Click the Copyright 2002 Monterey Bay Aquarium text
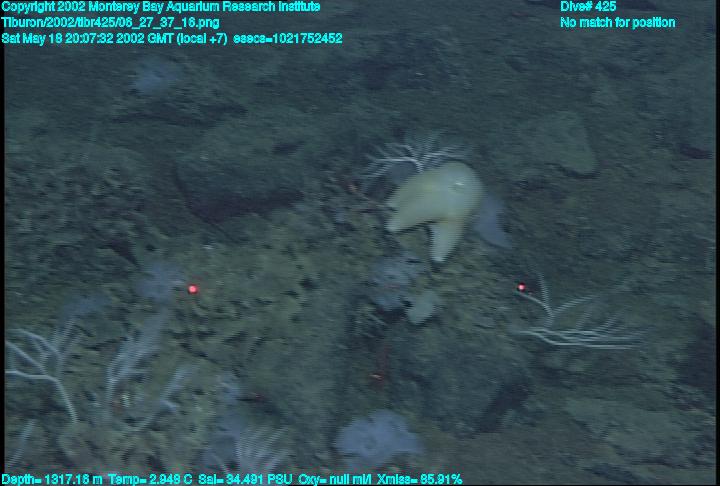The width and height of the screenshot is (720, 486). [x=161, y=7]
